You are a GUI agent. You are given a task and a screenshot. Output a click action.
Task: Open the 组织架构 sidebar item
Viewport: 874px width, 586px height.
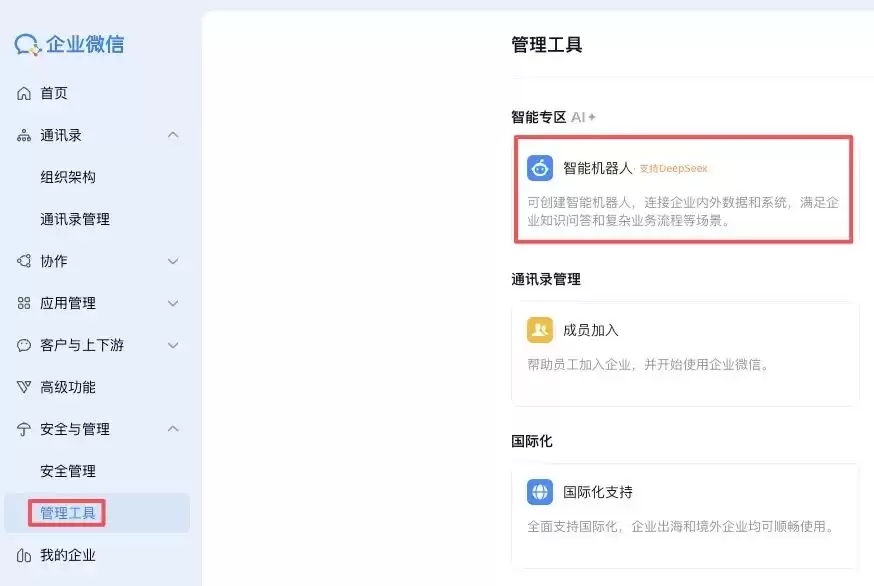point(70,177)
